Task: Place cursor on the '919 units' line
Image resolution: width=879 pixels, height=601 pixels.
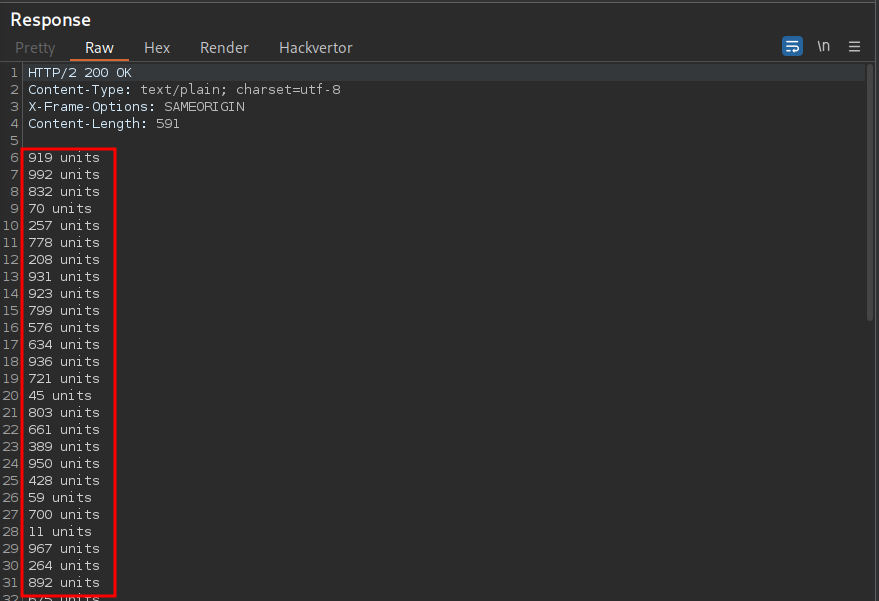Action: click(x=64, y=158)
